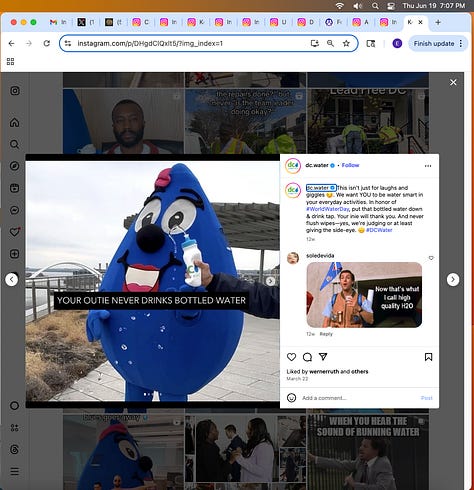Click the Instagram logo icon in the sidebar
The height and width of the screenshot is (490, 474).
coord(15,91)
